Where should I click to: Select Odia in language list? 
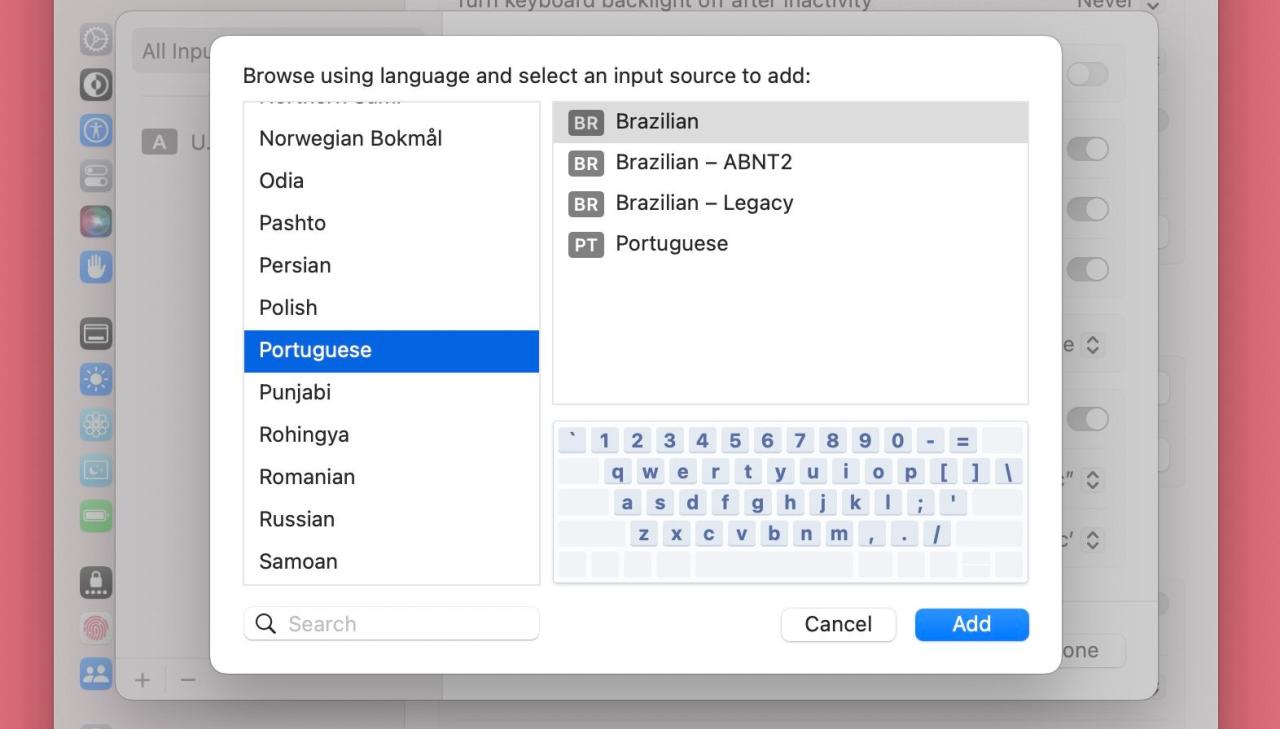click(391, 181)
